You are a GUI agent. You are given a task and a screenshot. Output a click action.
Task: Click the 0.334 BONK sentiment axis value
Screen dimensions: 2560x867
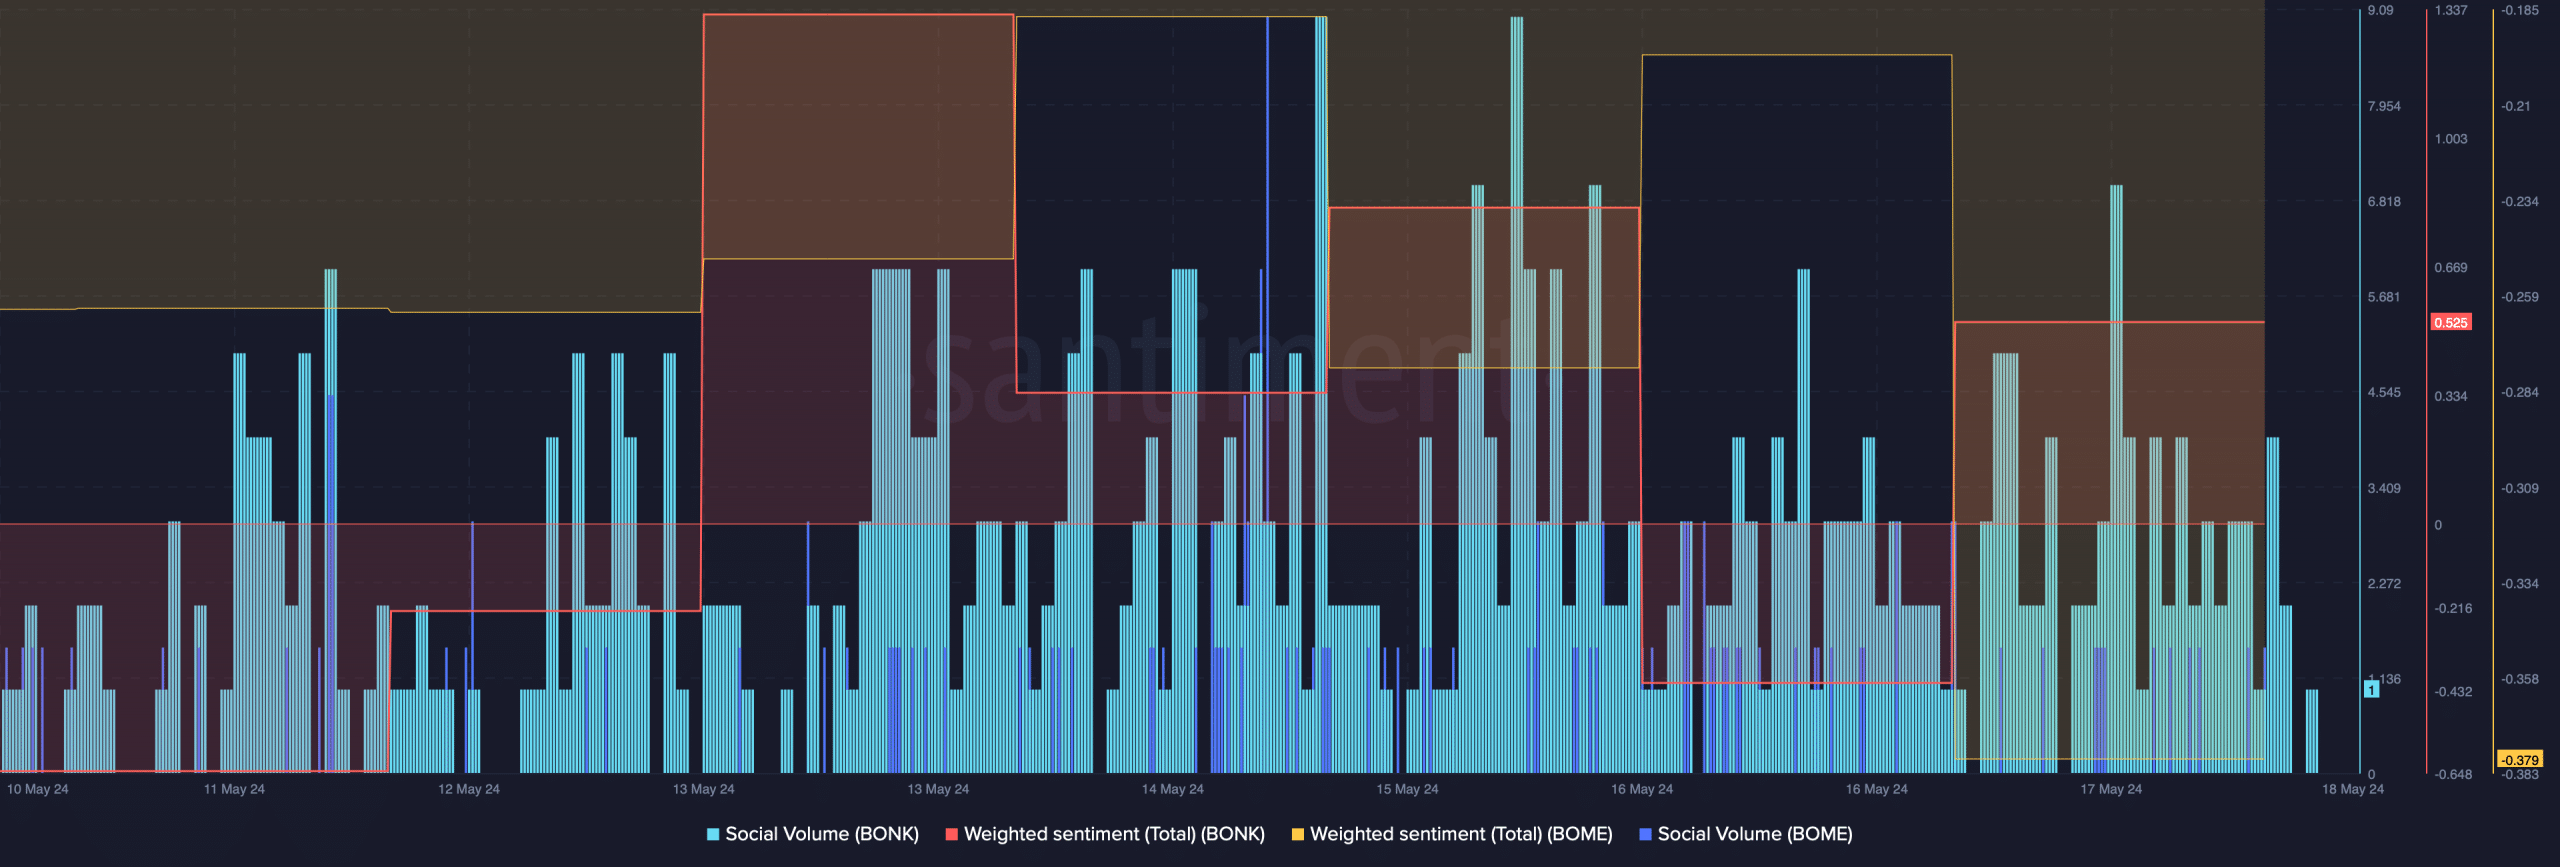coord(2451,396)
